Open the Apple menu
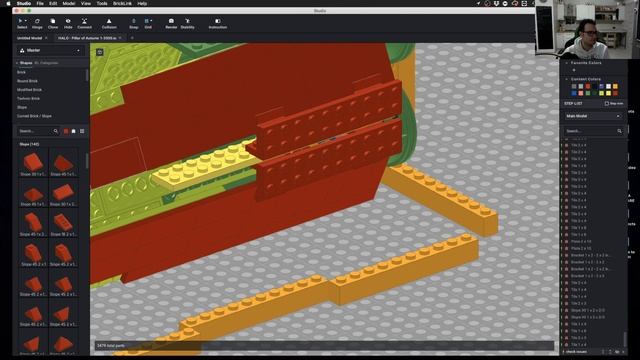640x360 pixels. click(x=8, y=3)
